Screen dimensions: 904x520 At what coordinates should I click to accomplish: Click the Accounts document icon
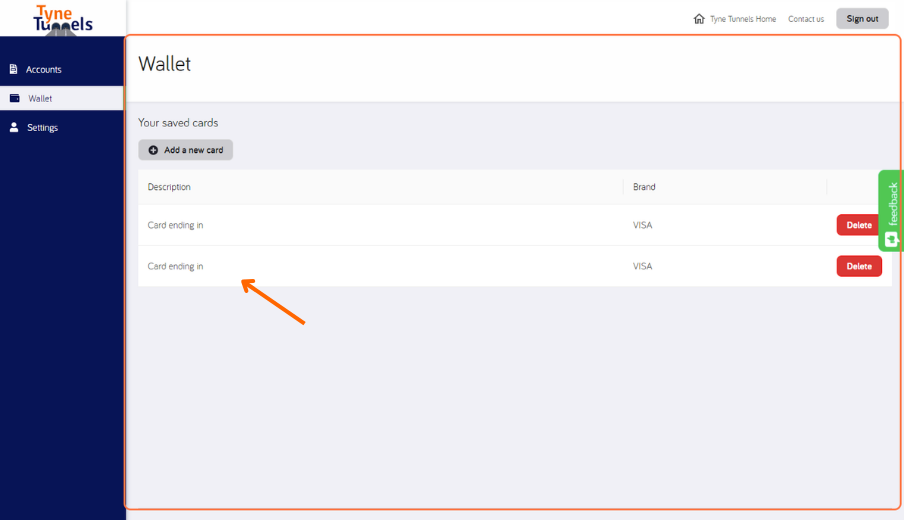13,69
